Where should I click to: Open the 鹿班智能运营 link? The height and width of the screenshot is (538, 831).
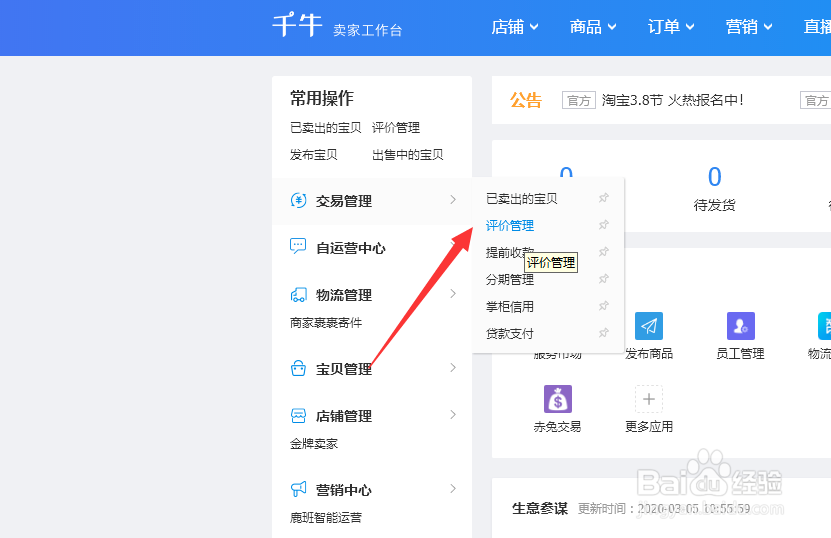pyautogui.click(x=326, y=517)
